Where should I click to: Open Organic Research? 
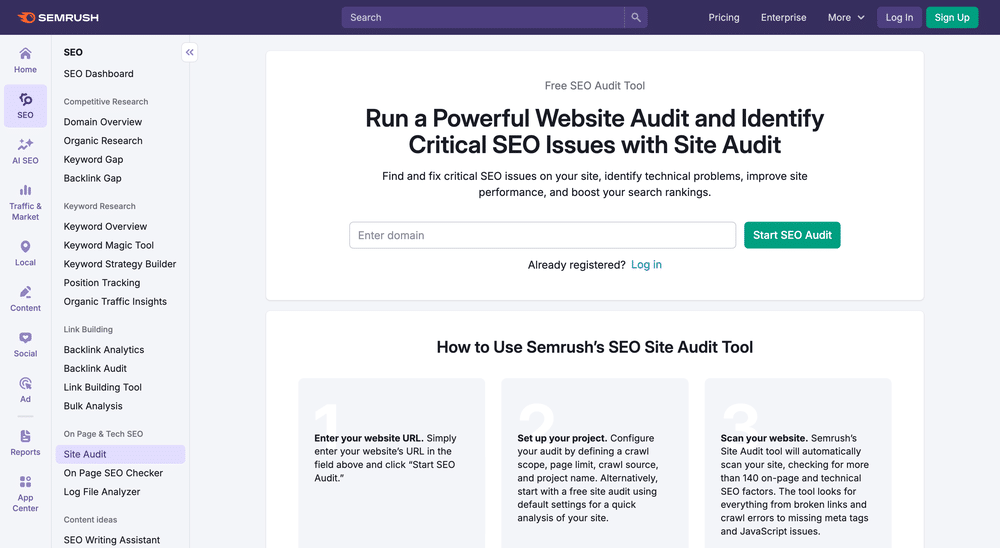(x=103, y=141)
